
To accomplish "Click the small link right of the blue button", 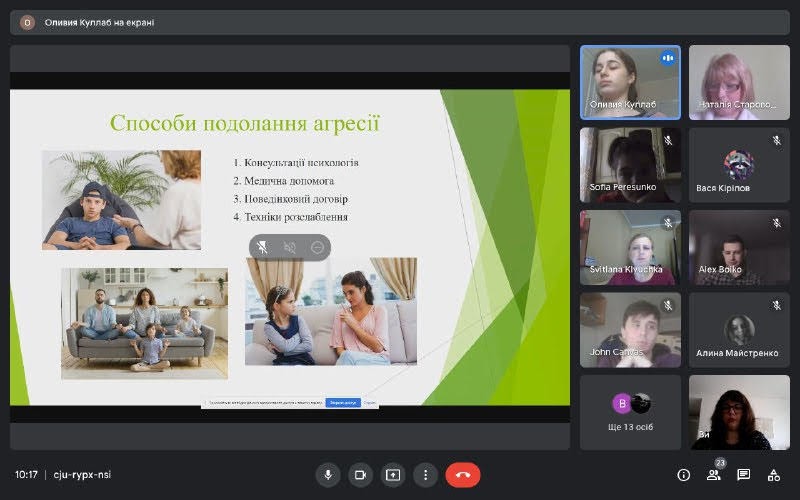I will [x=369, y=403].
